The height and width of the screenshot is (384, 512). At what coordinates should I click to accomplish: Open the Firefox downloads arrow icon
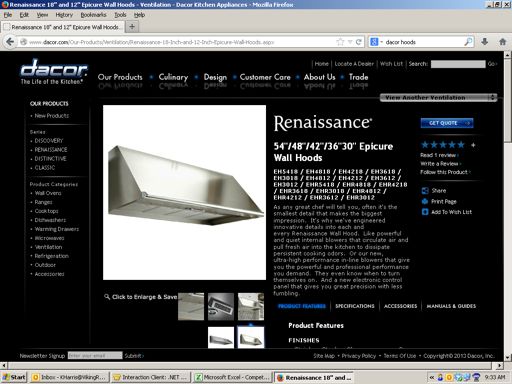[x=485, y=42]
